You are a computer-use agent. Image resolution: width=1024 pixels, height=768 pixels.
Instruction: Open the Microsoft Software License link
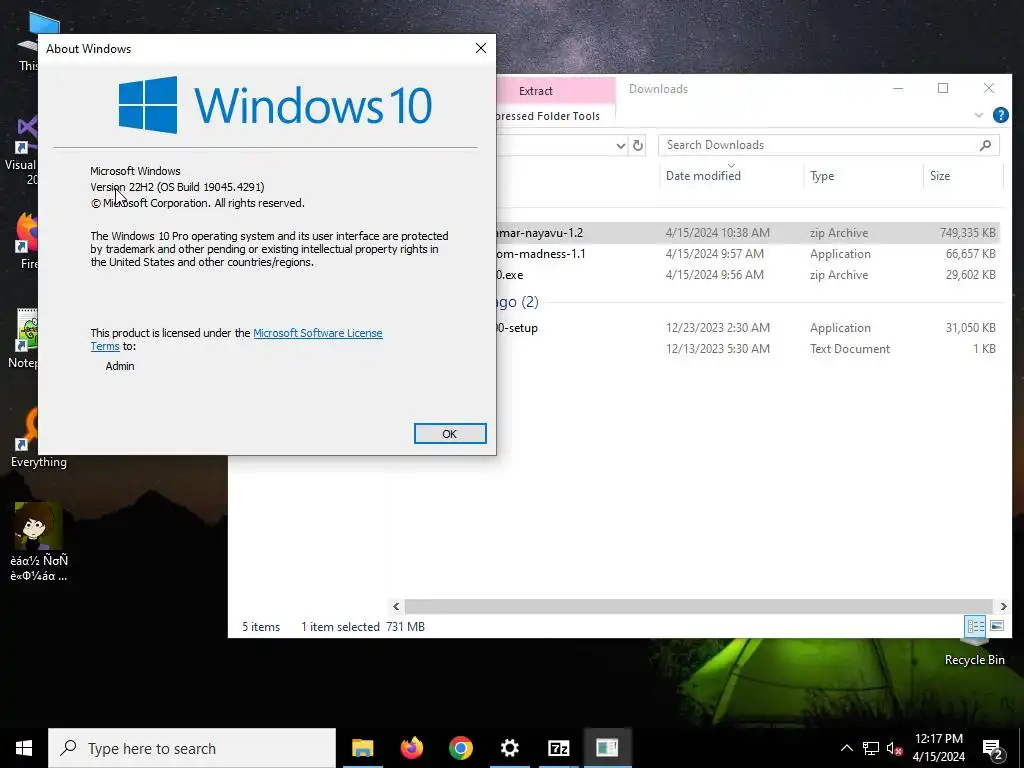click(317, 333)
